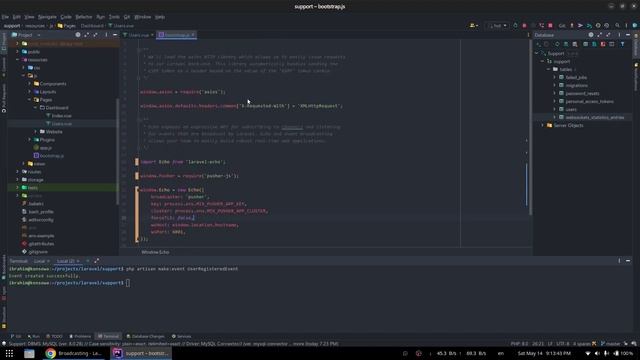Open the user account icon dropdown

[x=473, y=25]
